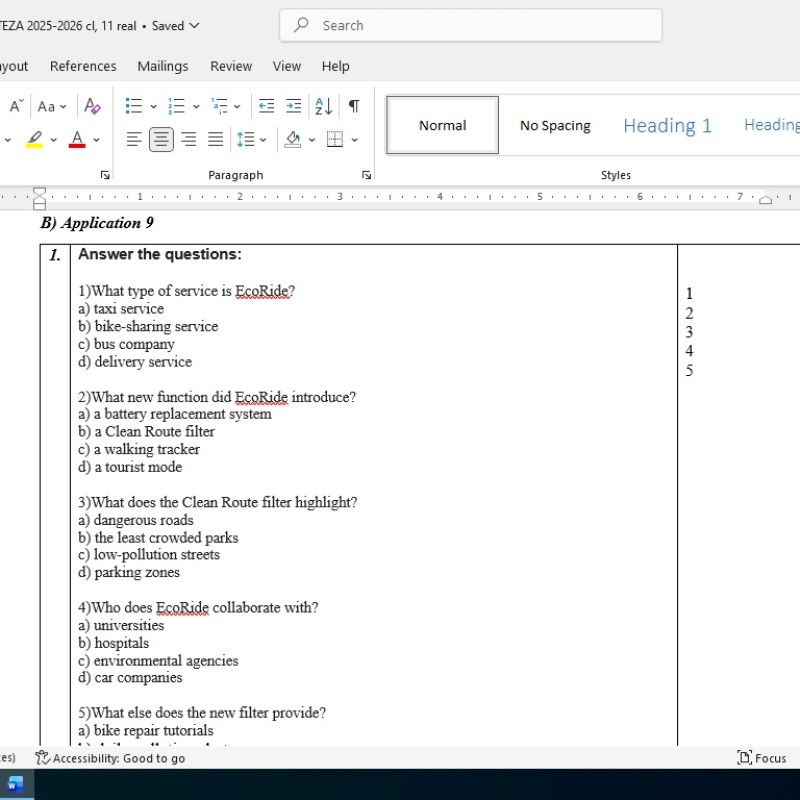Select the Bullets list icon
The height and width of the screenshot is (800, 800).
coord(134,106)
